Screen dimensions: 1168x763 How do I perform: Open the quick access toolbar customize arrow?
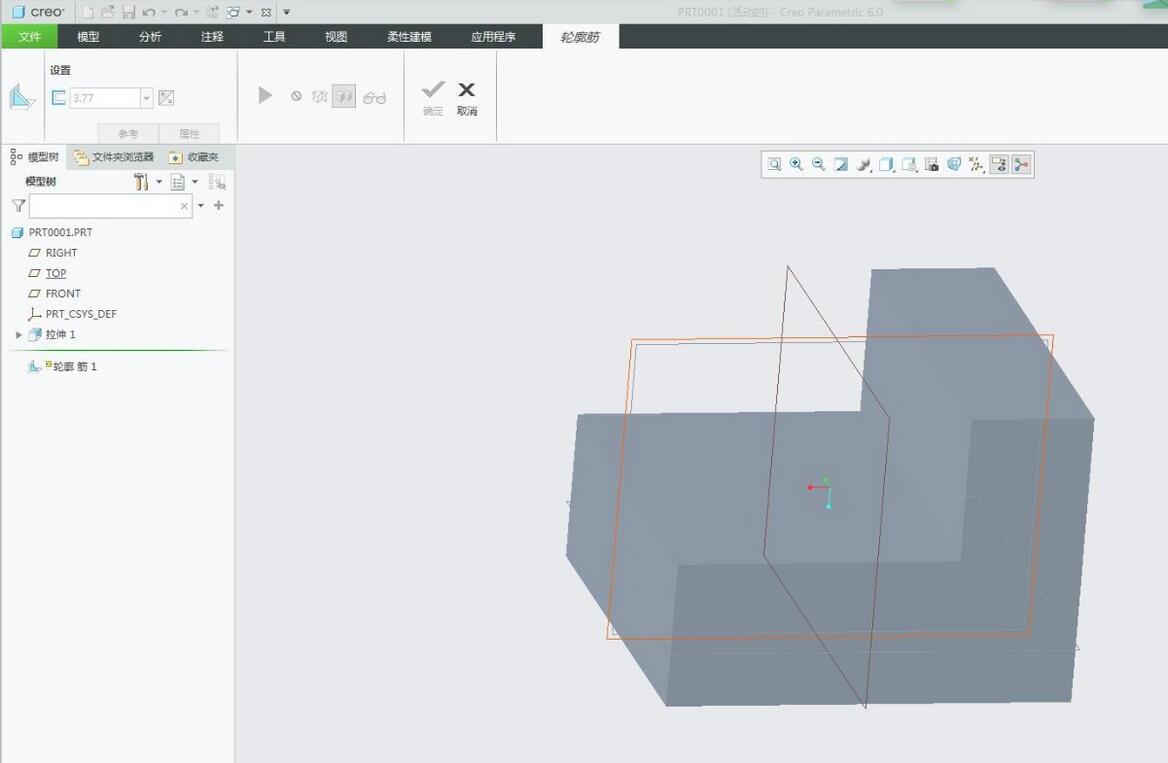[x=287, y=13]
